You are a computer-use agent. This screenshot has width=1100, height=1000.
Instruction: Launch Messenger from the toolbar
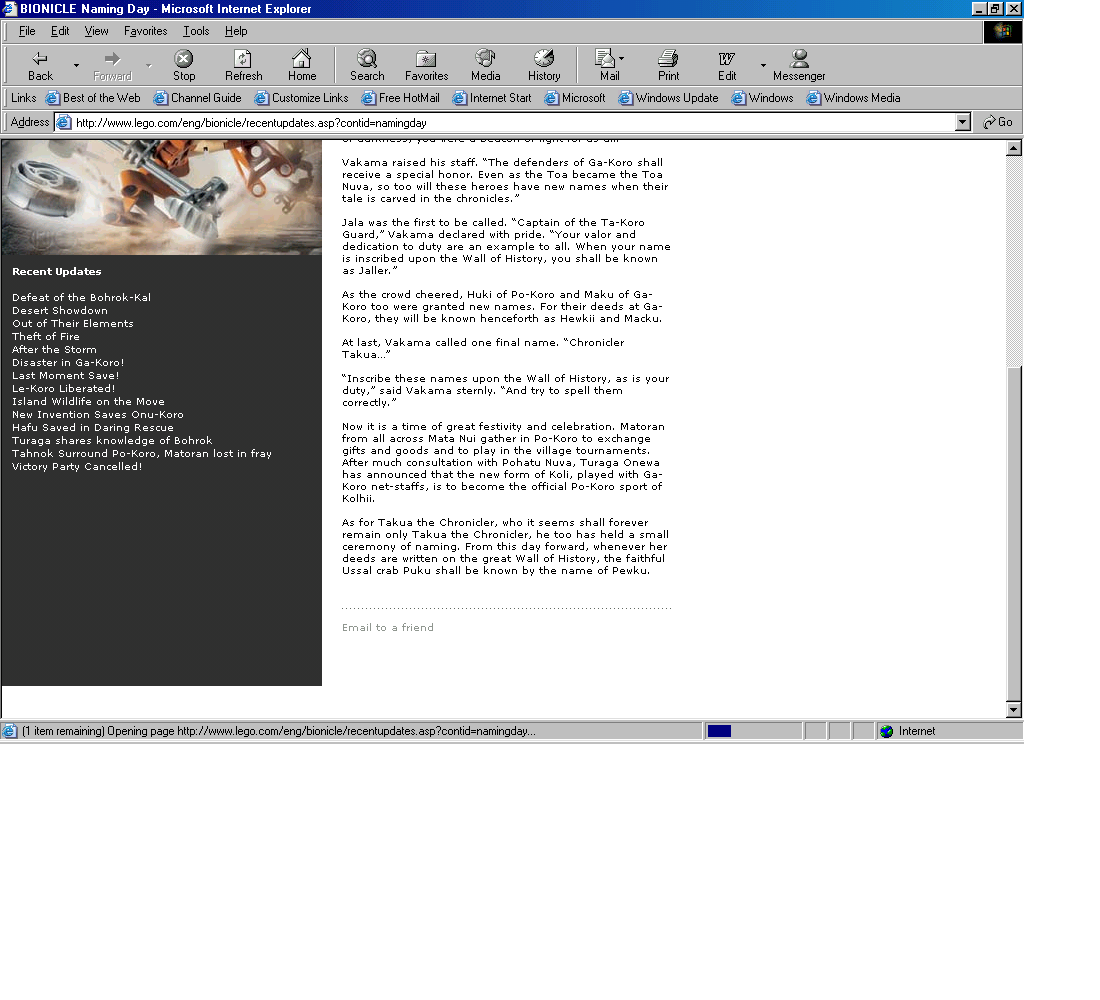click(x=799, y=65)
